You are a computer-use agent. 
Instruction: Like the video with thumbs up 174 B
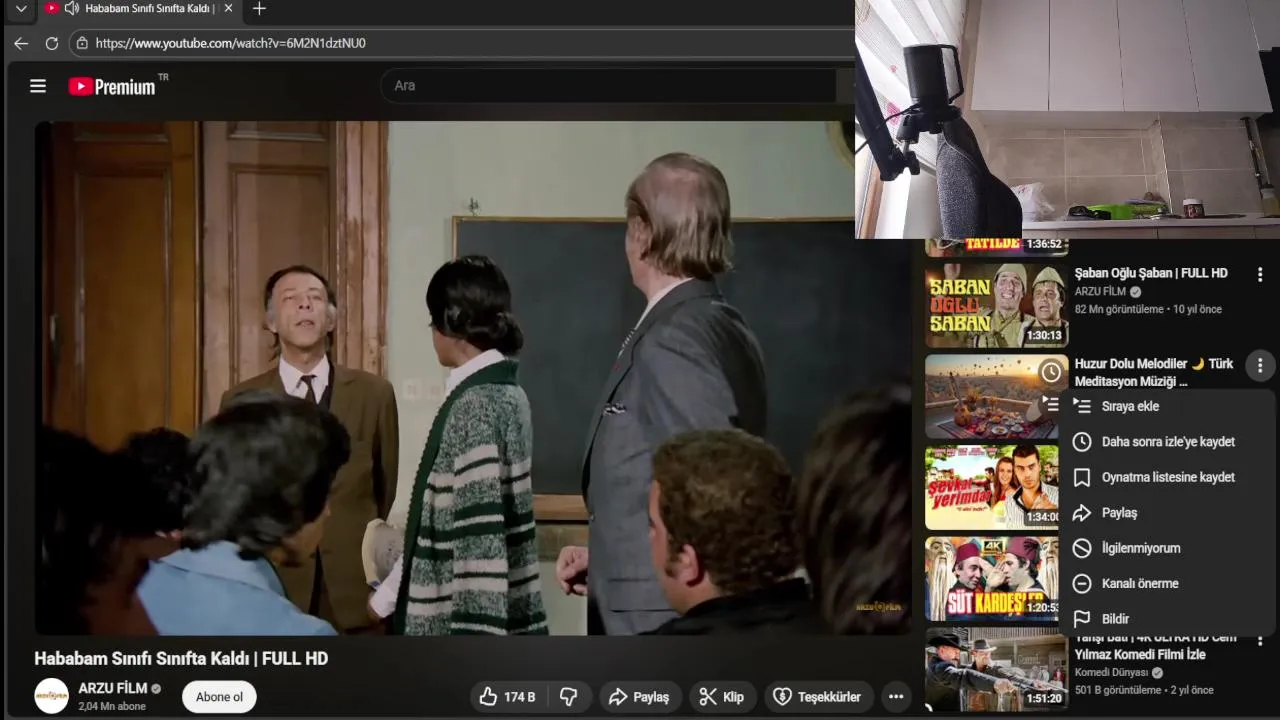pos(508,697)
